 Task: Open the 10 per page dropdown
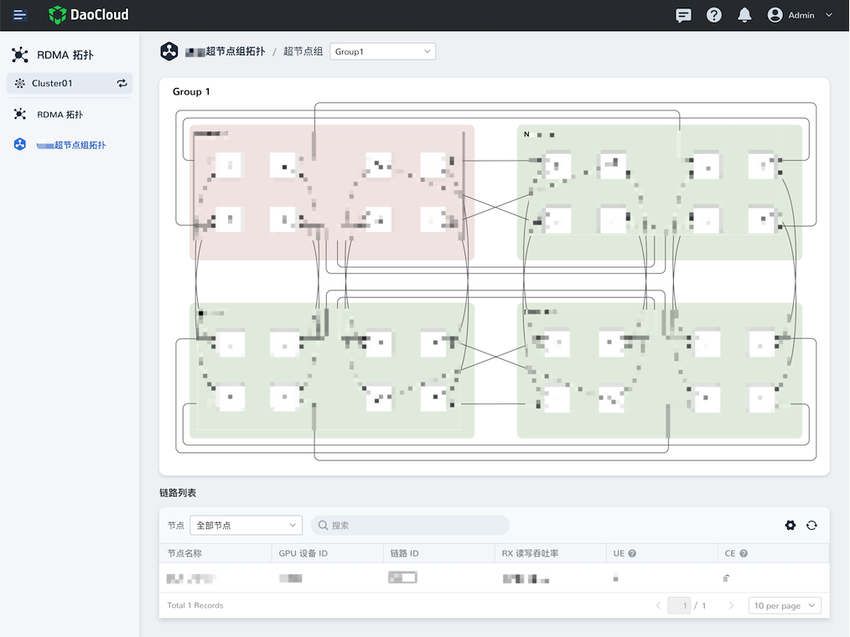[785, 605]
